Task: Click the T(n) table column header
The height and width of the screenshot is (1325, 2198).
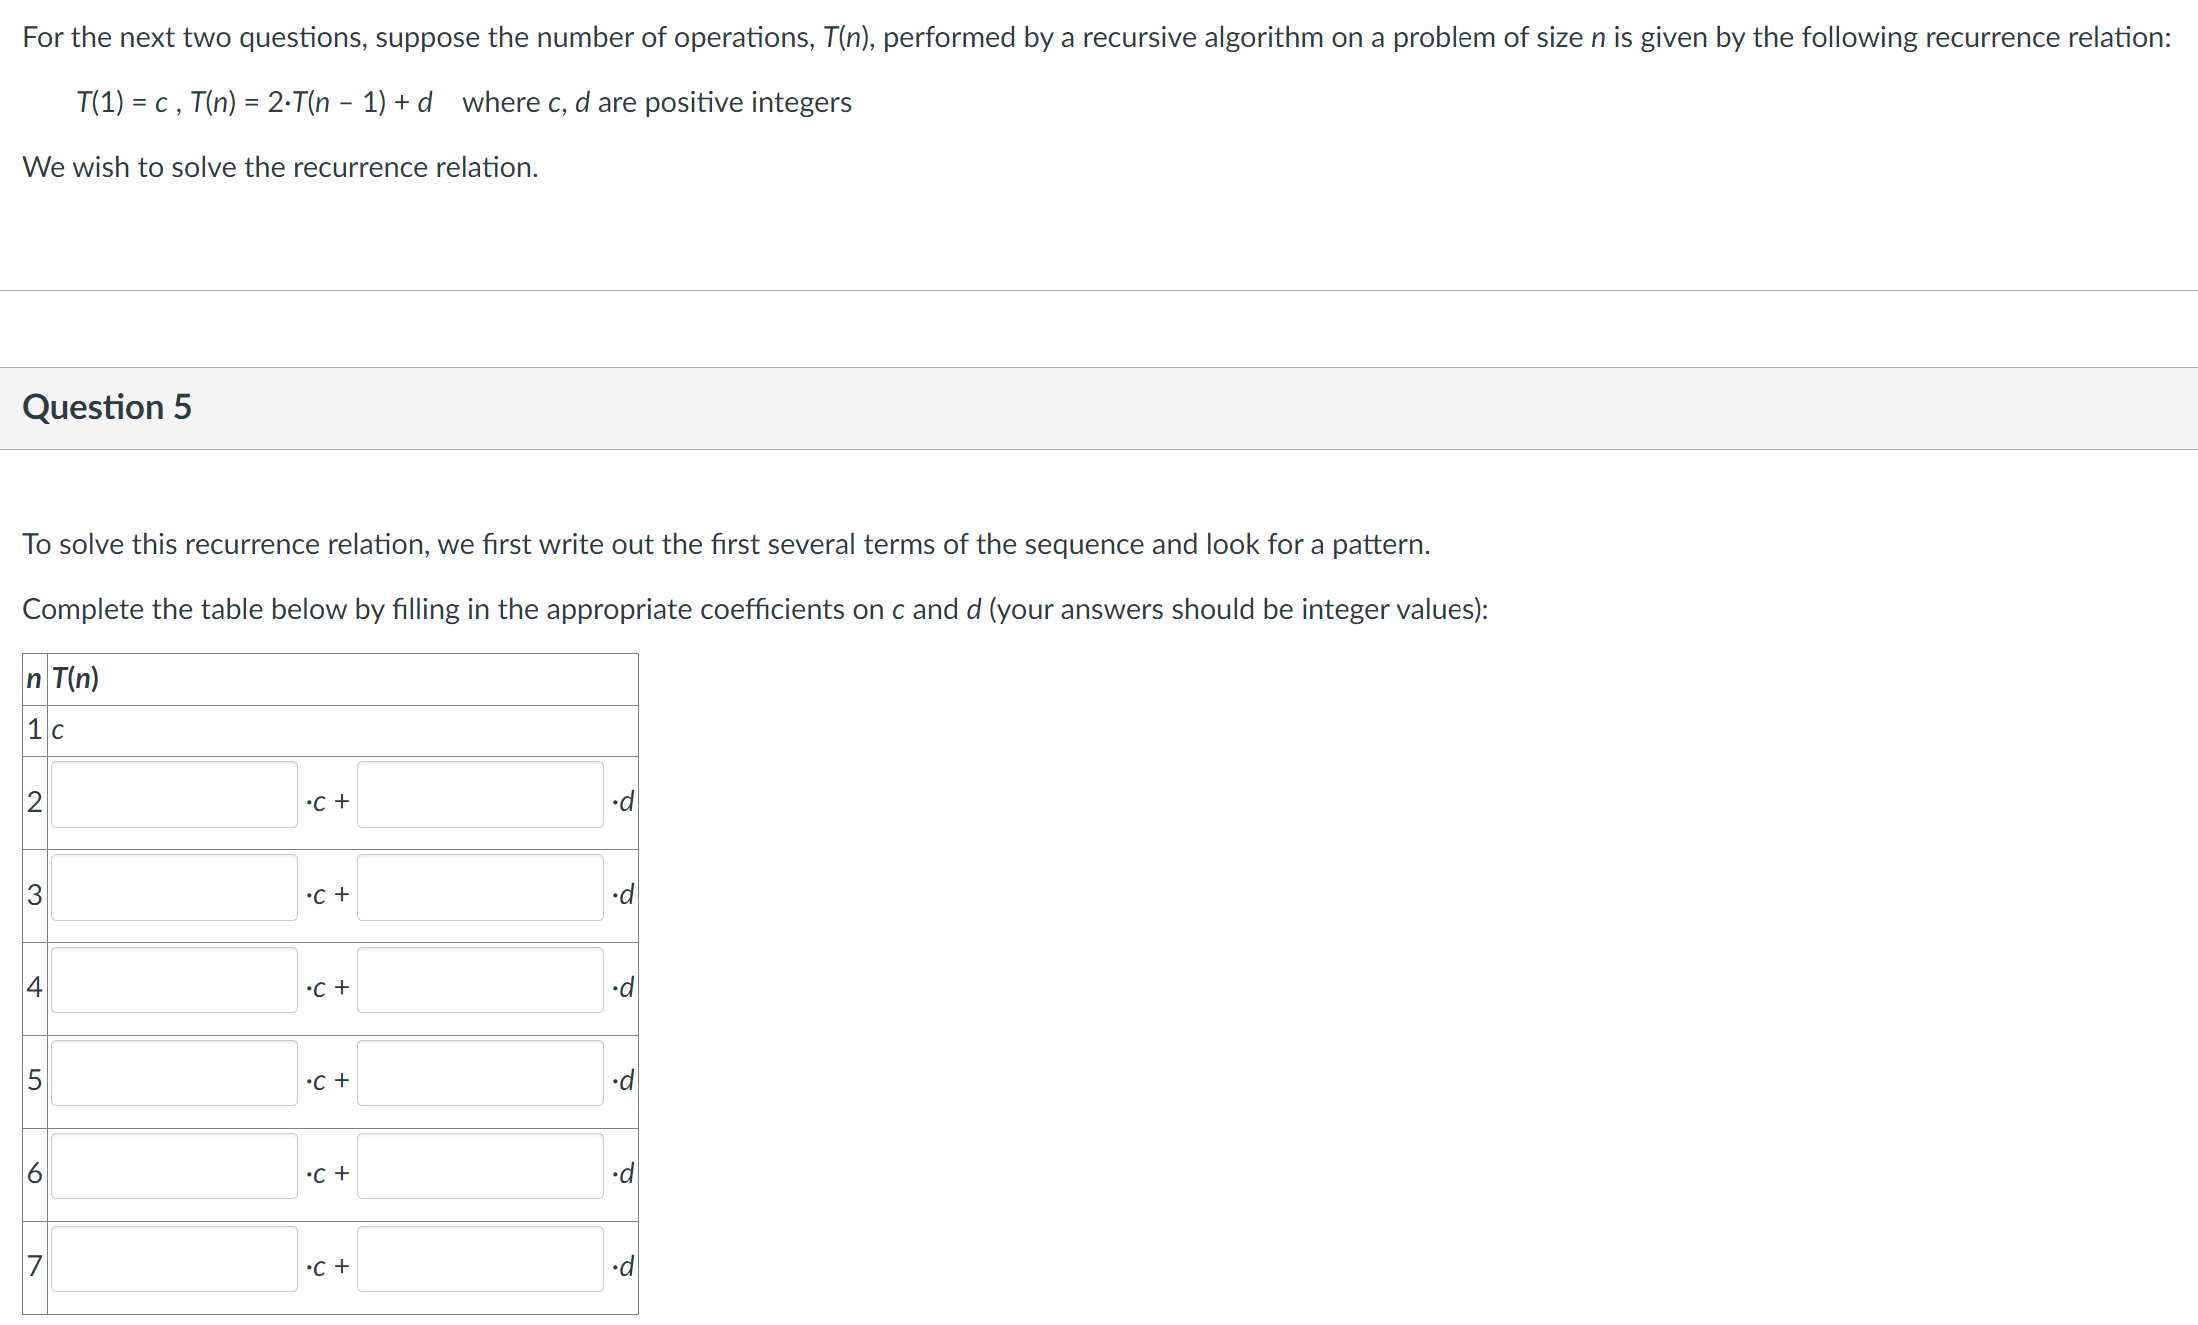Action: pyautogui.click(x=76, y=679)
